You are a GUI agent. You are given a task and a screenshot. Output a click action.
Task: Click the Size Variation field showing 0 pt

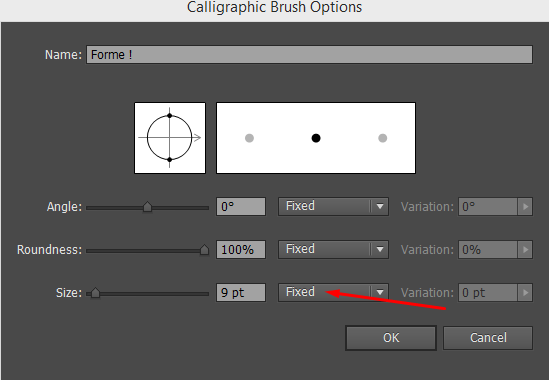click(x=488, y=292)
